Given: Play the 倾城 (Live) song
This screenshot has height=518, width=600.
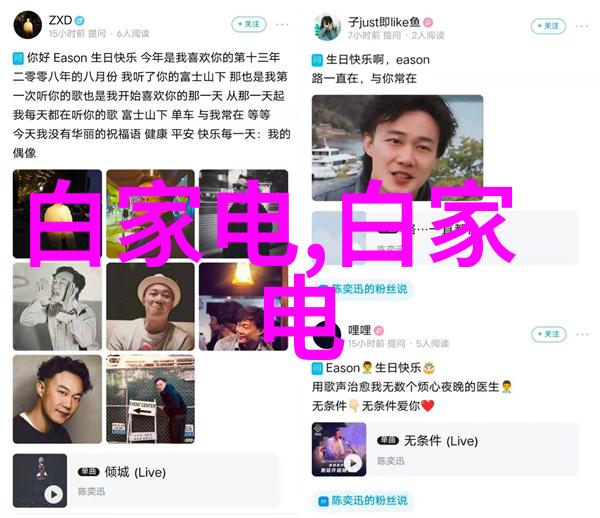Looking at the screenshot, I should pos(54,494).
